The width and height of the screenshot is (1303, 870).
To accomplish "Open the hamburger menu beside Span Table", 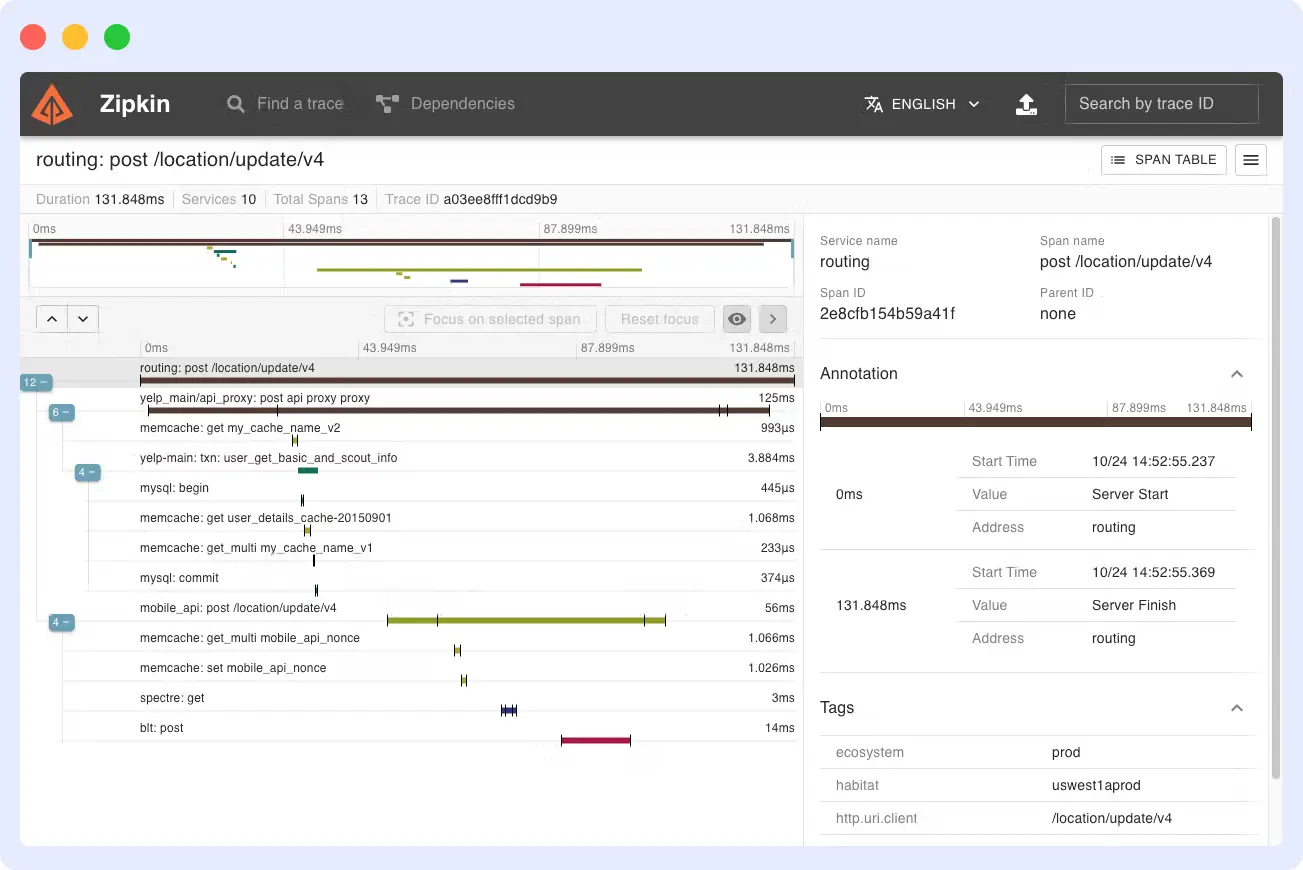I will [x=1250, y=159].
